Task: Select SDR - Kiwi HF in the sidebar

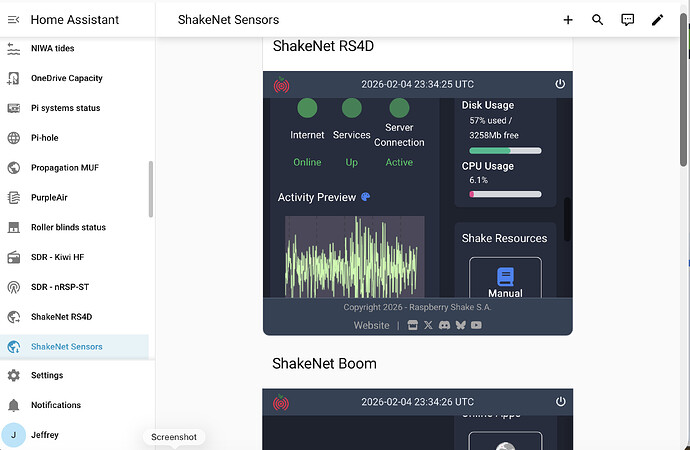Action: [x=57, y=257]
